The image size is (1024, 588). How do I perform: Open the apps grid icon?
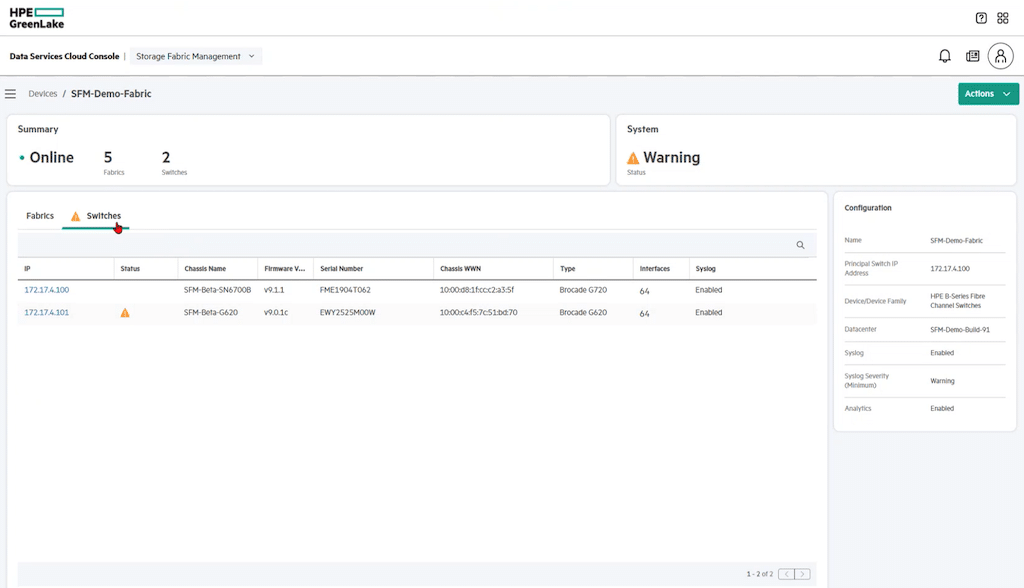point(1002,18)
